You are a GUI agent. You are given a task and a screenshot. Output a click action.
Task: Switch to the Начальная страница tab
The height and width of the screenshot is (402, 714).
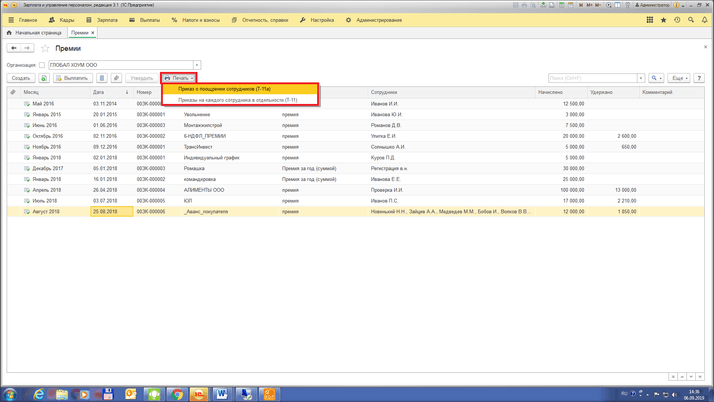[35, 32]
